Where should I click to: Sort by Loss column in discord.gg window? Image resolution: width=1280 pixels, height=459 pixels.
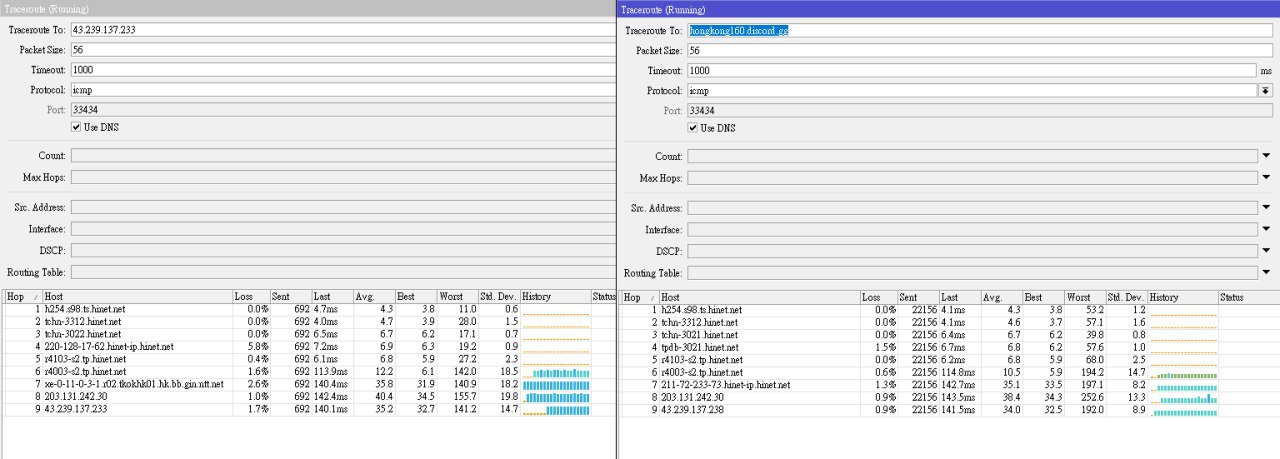878,298
